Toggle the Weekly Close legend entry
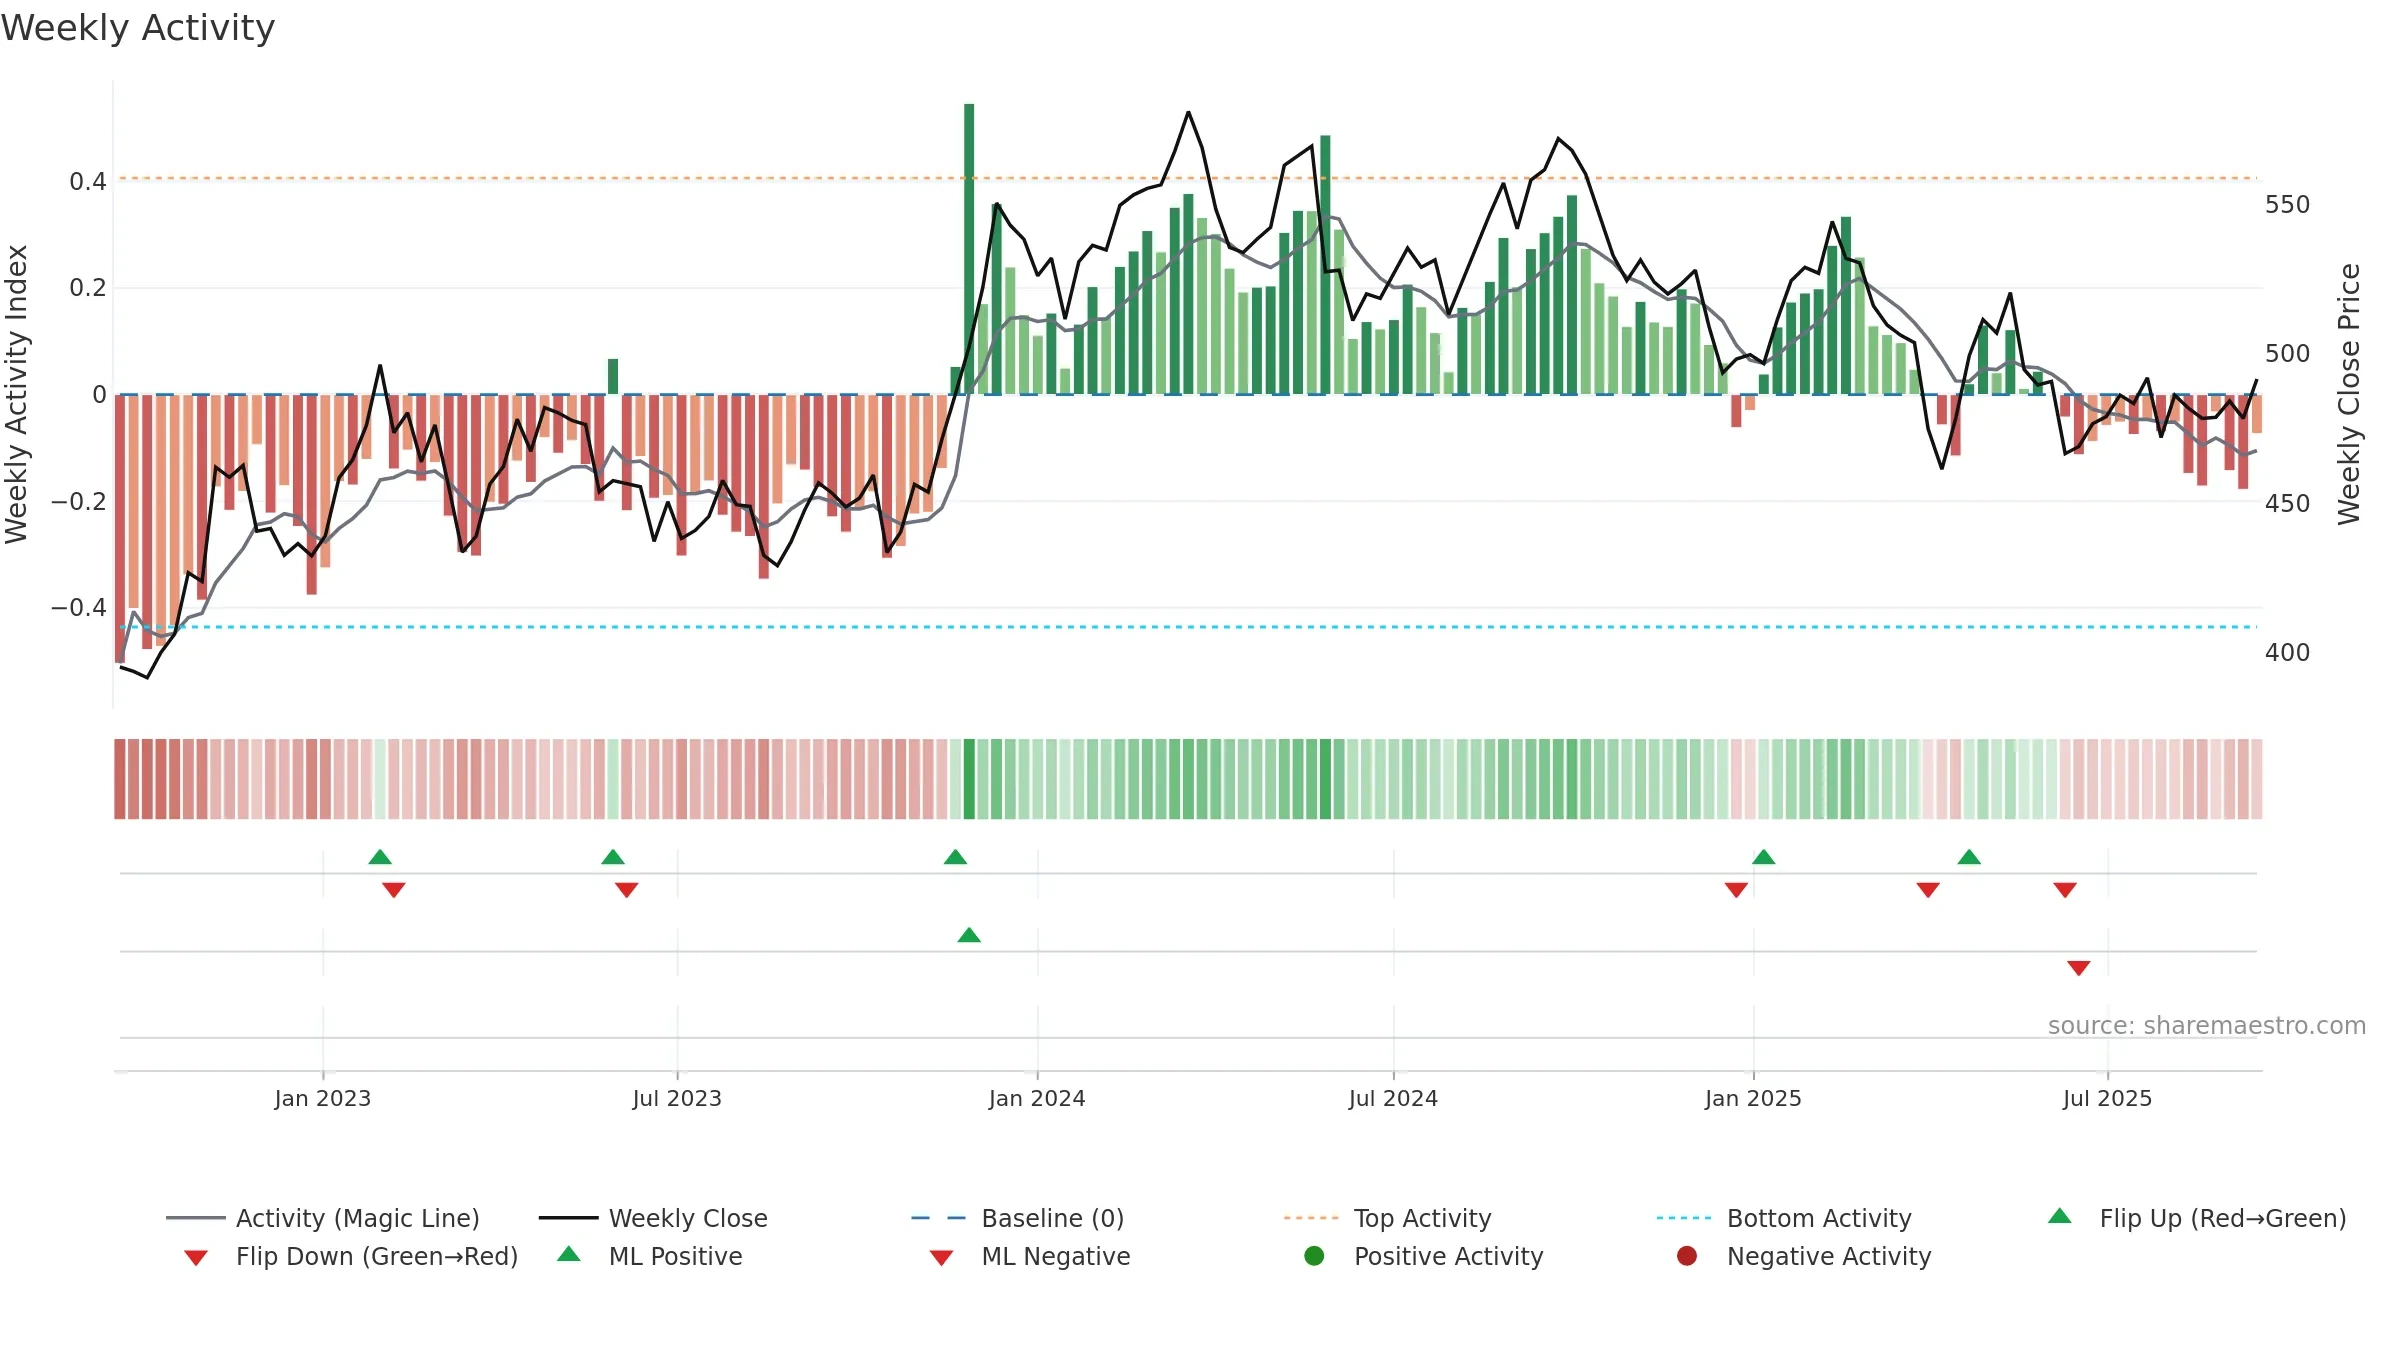Screen dimensions: 2400x1350 pos(653,1218)
